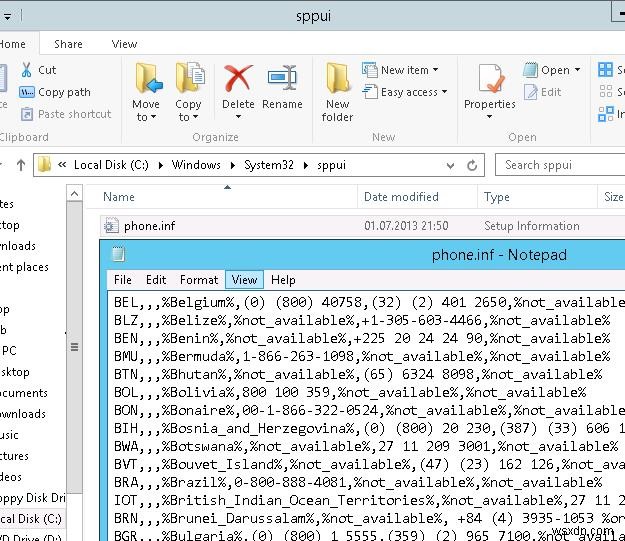Click the navigation pane scrollbar thumb
This screenshot has height=541, width=625.
[x=74, y=347]
